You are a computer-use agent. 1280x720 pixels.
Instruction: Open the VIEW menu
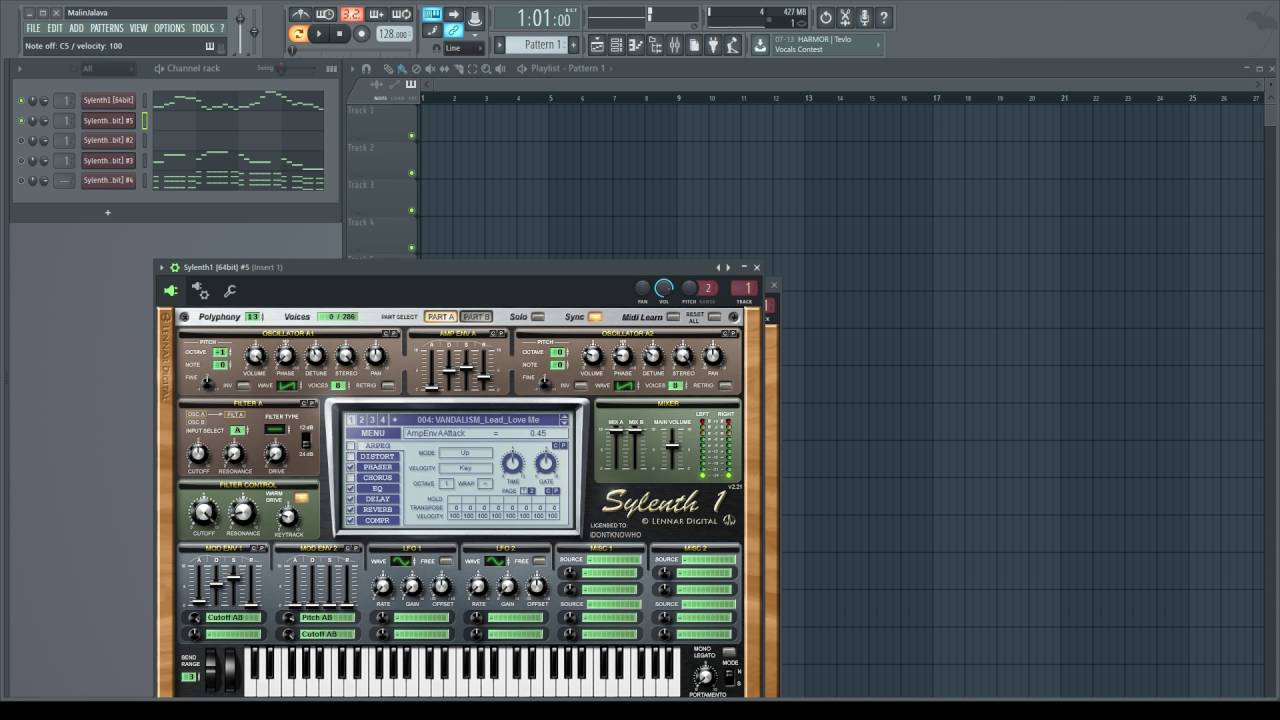click(138, 28)
